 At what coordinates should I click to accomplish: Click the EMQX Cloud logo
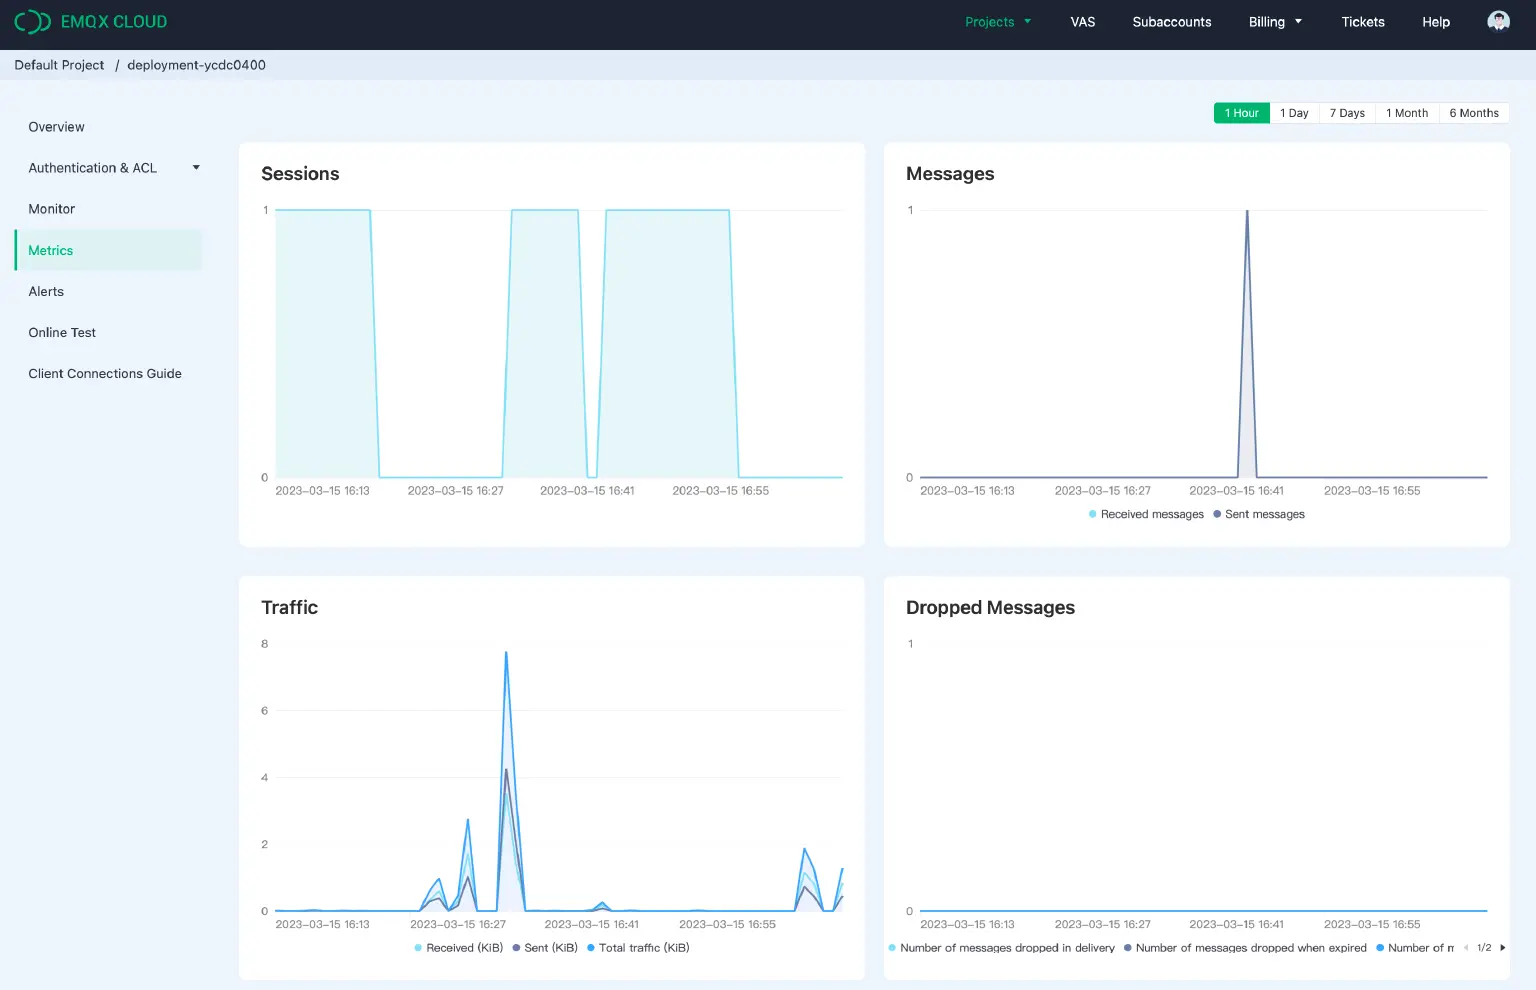point(91,21)
